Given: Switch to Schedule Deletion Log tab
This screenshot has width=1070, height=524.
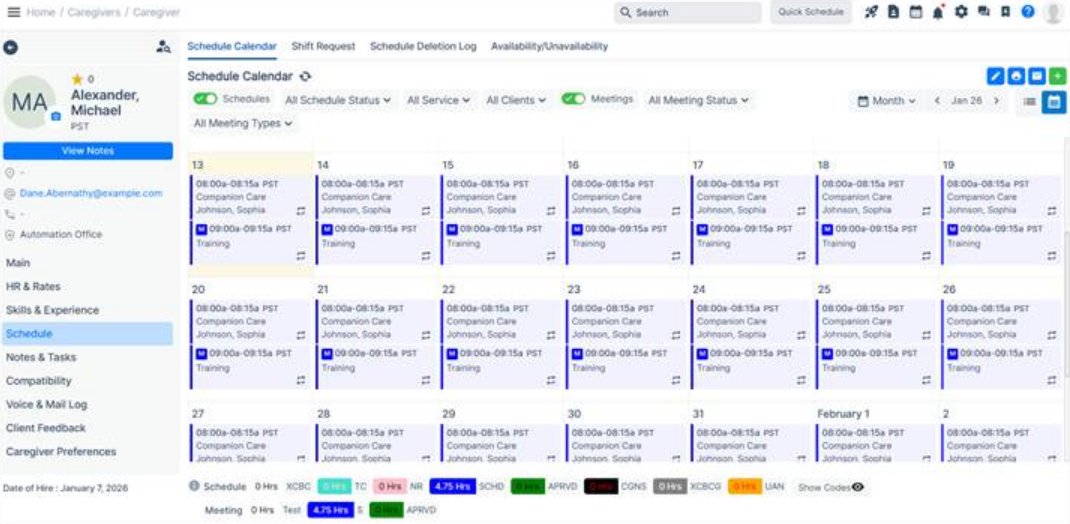Looking at the screenshot, I should coord(423,46).
